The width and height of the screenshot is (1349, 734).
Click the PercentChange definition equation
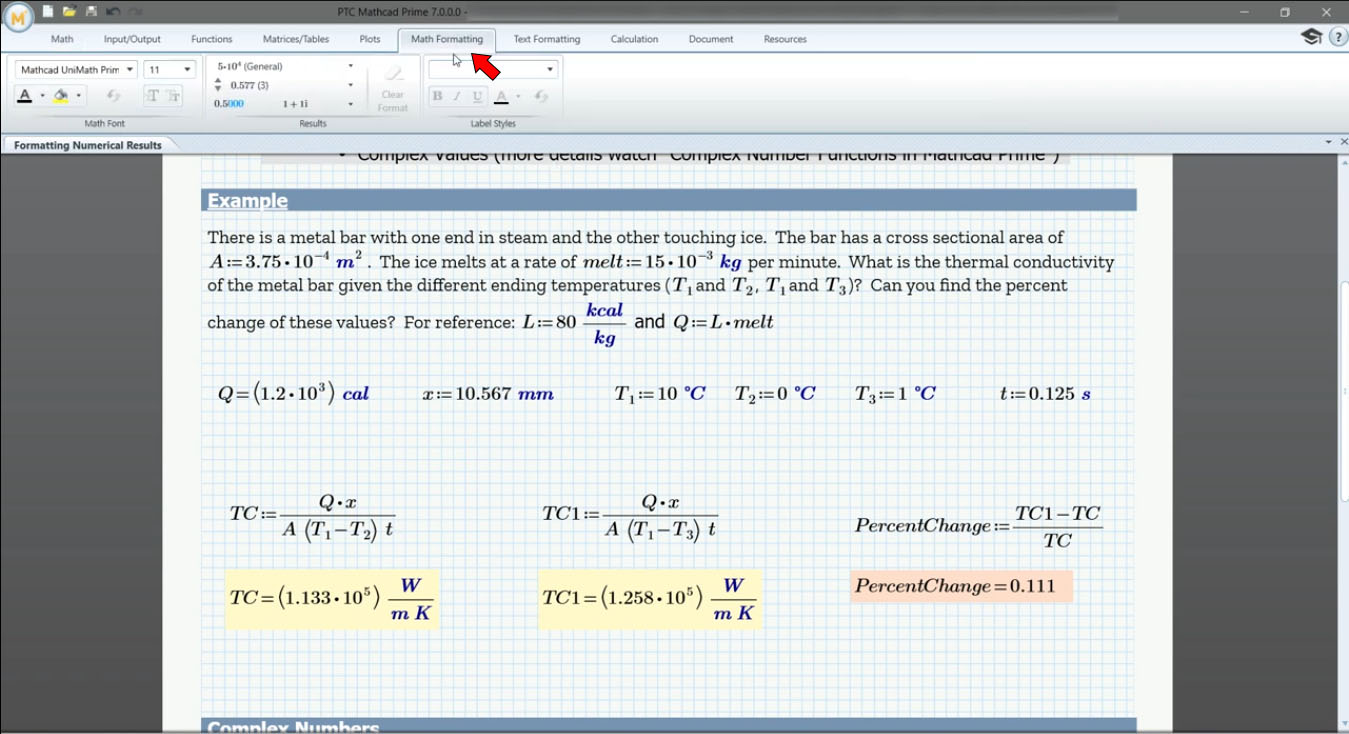(x=979, y=526)
